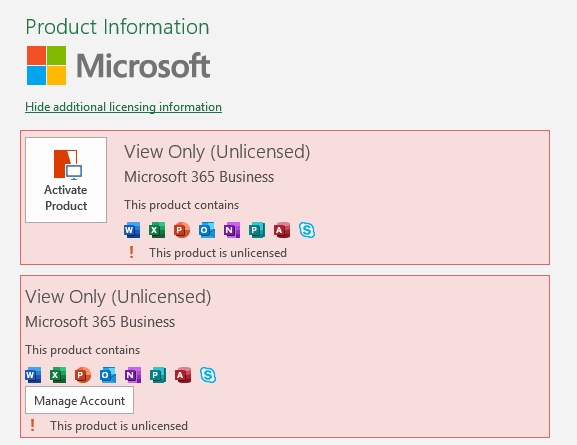
Task: Click the PowerPoint icon in the first product panel
Action: pyautogui.click(x=182, y=230)
